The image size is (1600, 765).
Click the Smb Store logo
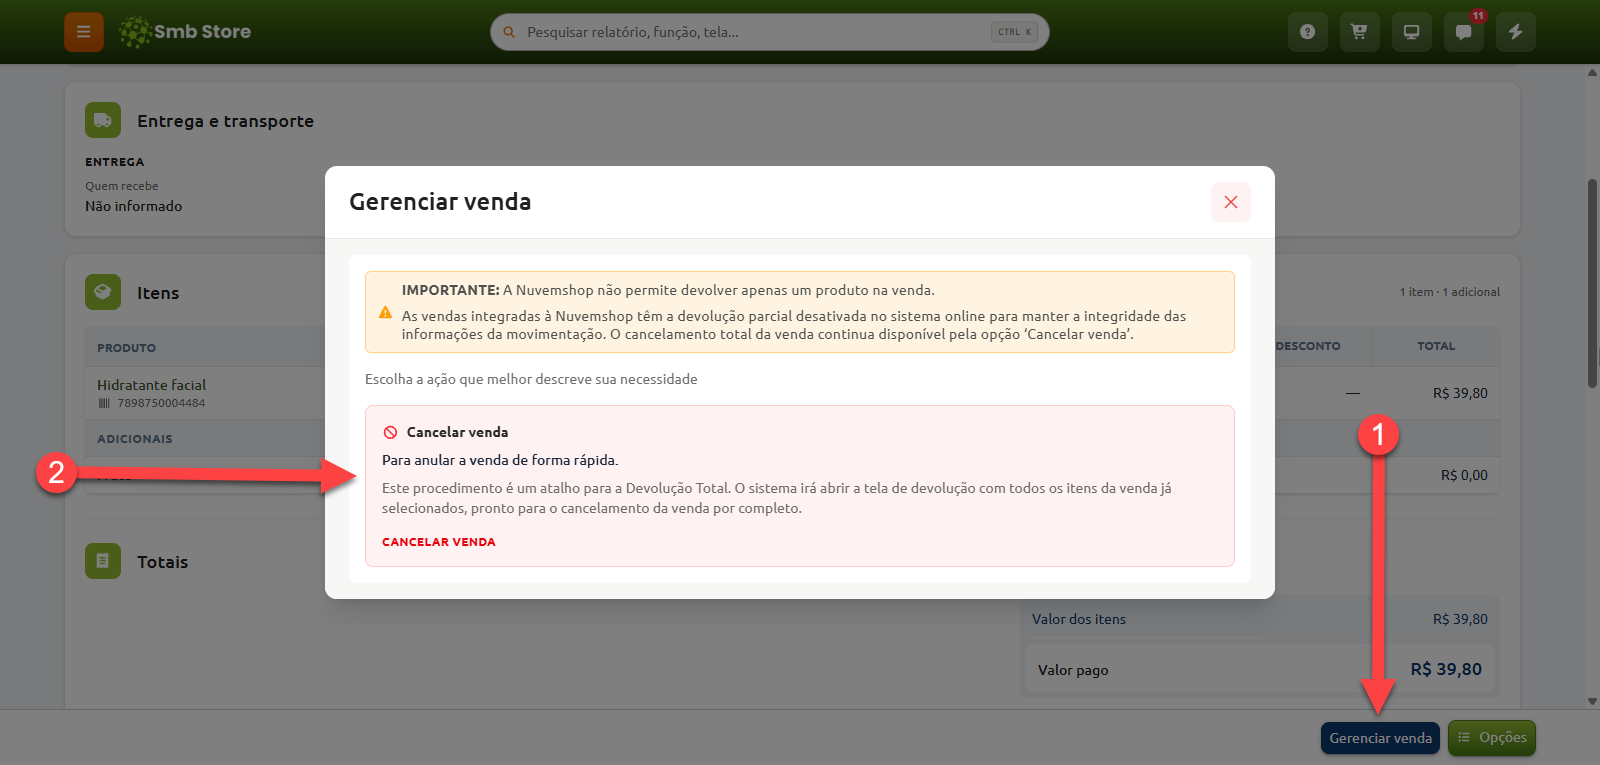185,32
